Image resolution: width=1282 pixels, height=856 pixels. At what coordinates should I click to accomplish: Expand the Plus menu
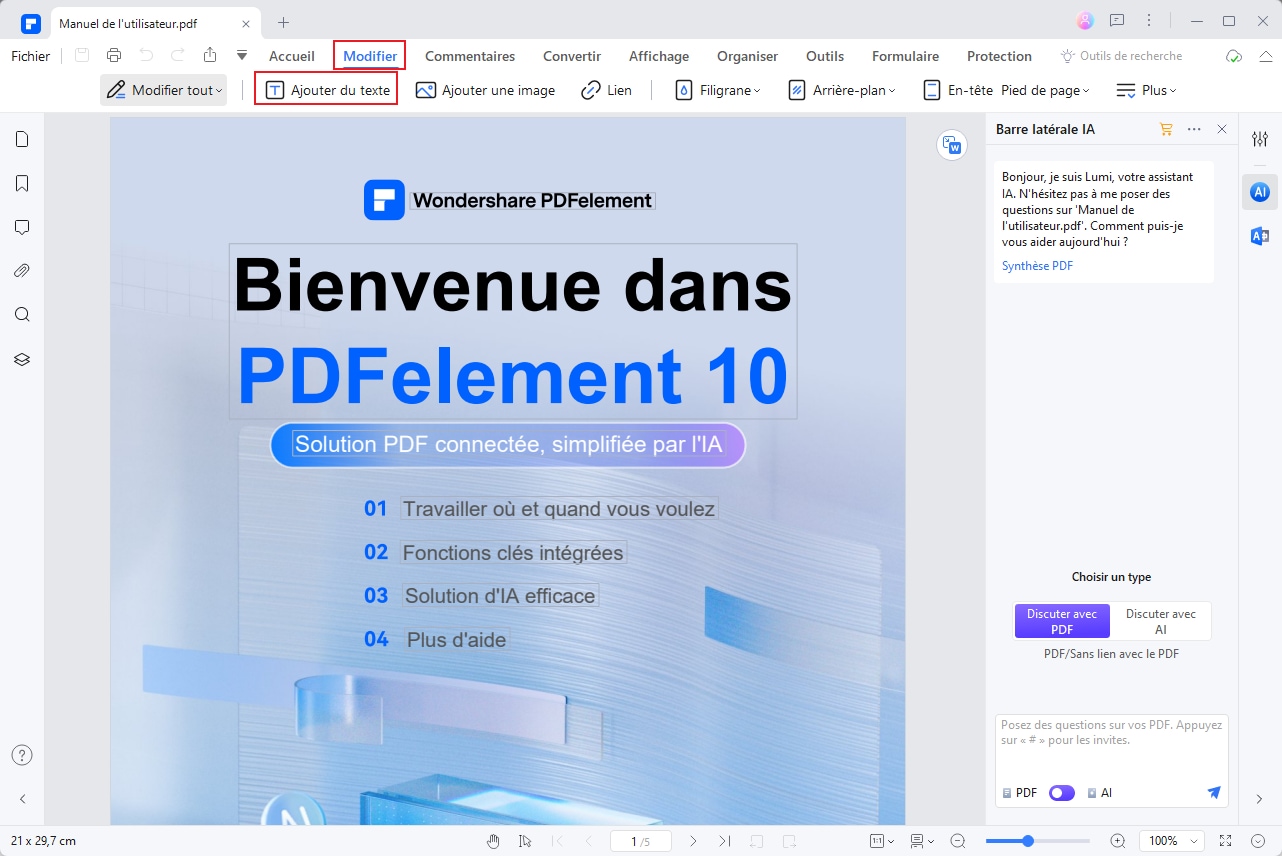[x=1146, y=90]
